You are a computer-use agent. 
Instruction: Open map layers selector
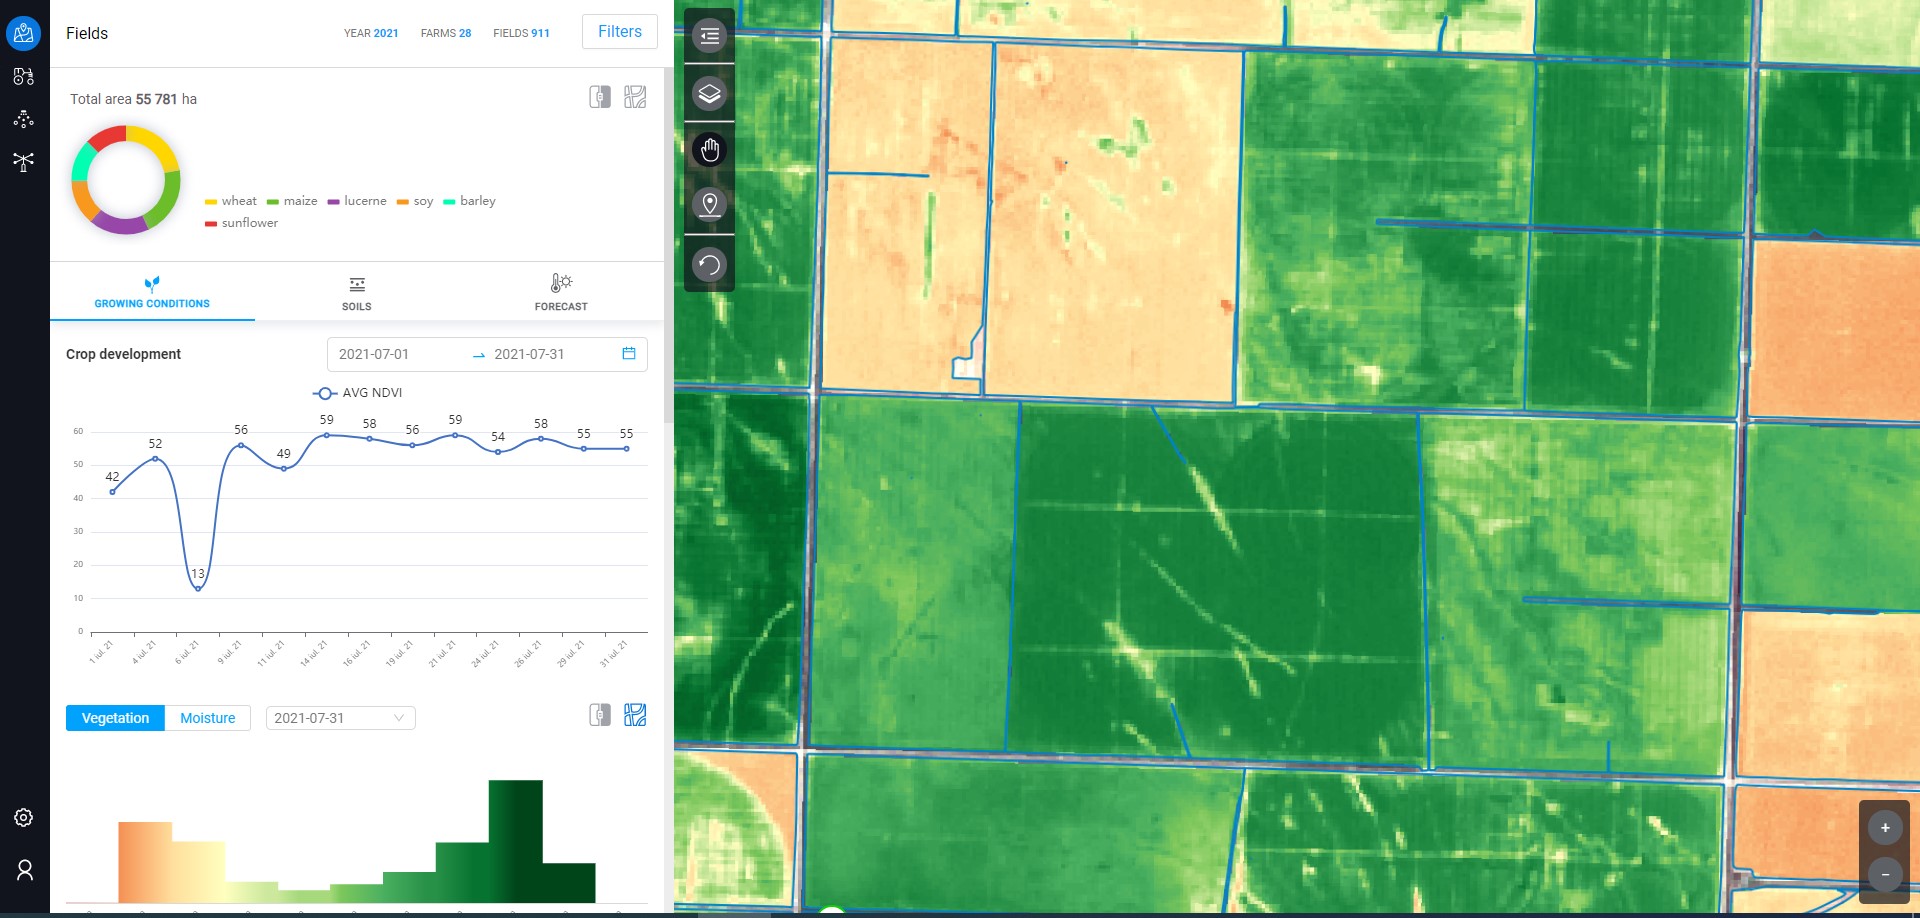click(x=709, y=94)
